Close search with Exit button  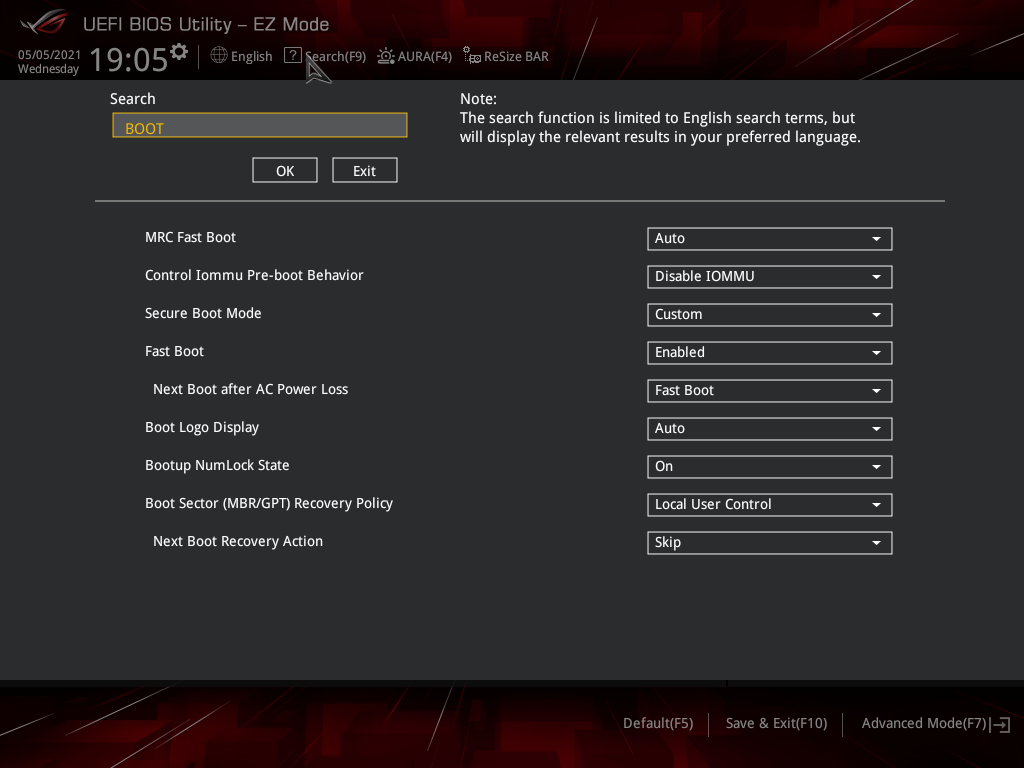coord(364,170)
